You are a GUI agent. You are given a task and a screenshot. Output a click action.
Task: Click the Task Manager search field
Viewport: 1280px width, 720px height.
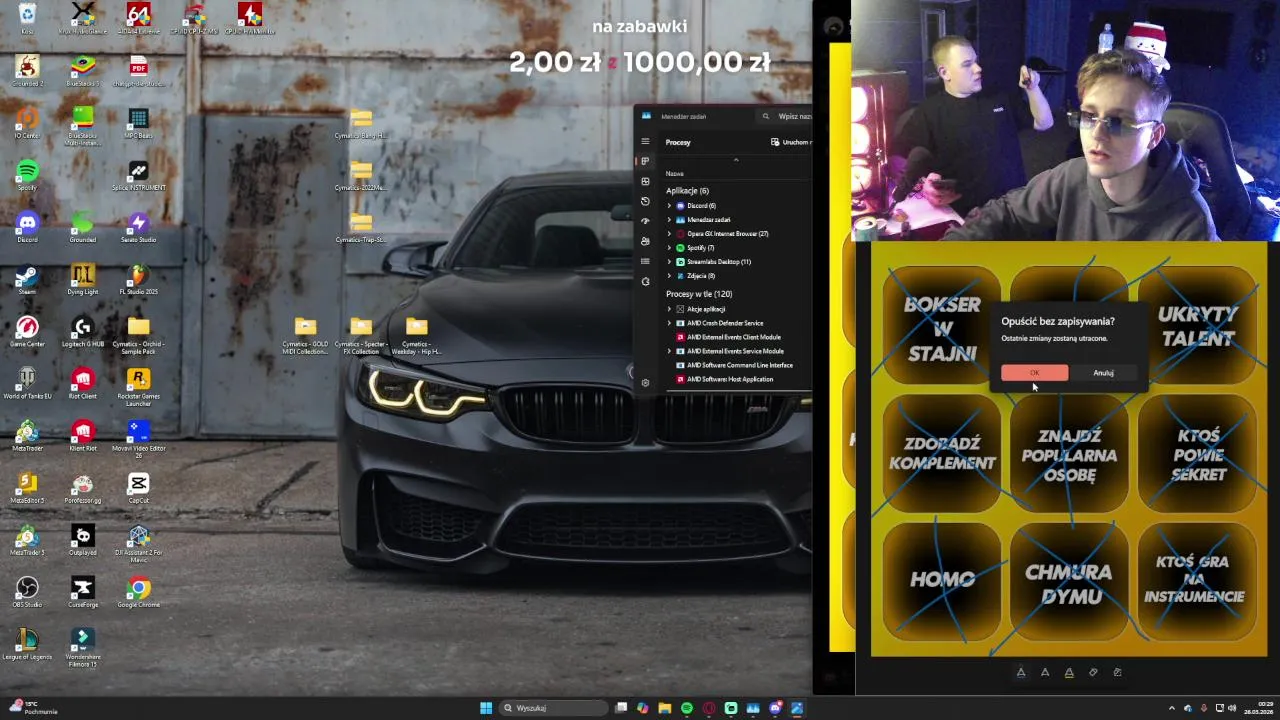coord(785,116)
